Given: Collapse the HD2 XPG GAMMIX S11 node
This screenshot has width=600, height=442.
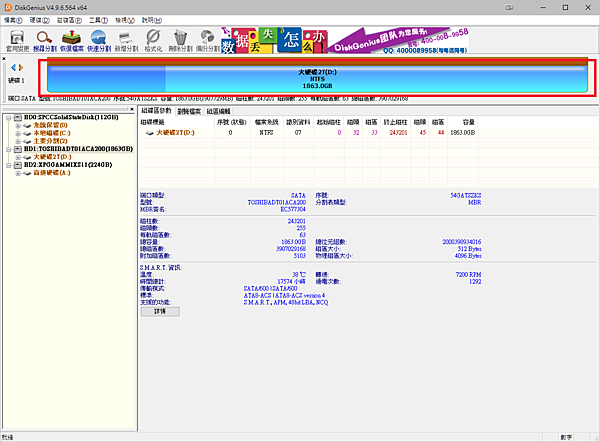Looking at the screenshot, I should [x=8, y=165].
